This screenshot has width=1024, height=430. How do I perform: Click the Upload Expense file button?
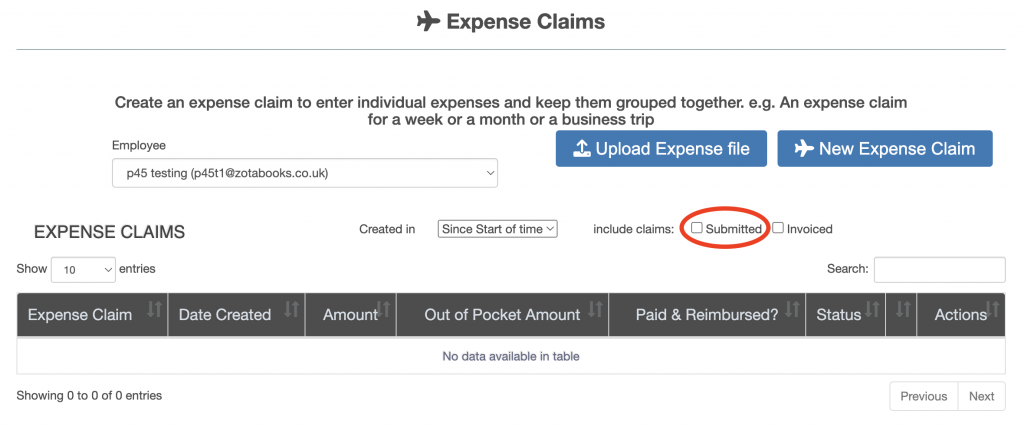(661, 149)
